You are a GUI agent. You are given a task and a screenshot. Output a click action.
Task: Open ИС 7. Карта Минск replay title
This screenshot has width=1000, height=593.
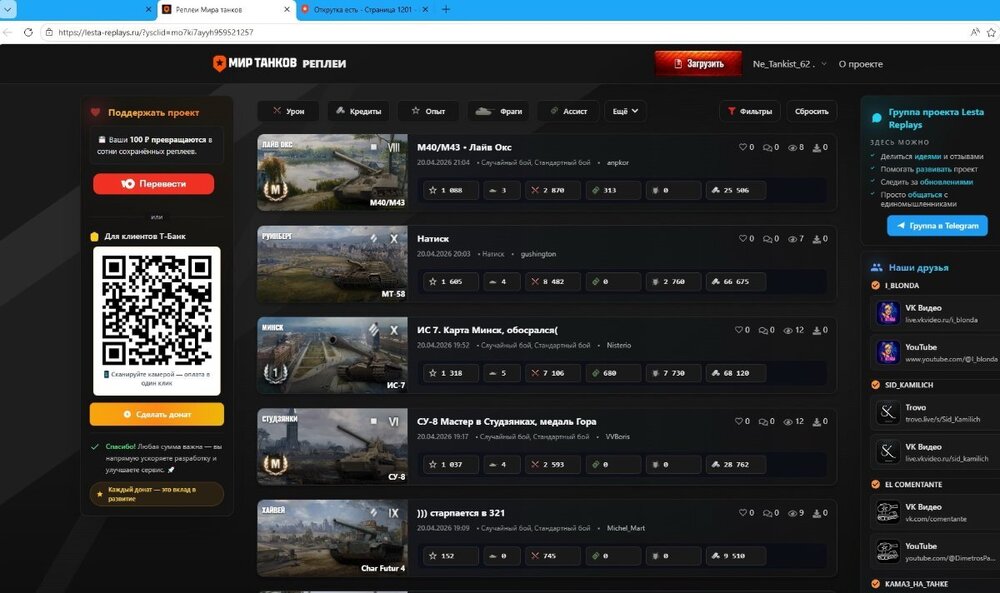(487, 330)
